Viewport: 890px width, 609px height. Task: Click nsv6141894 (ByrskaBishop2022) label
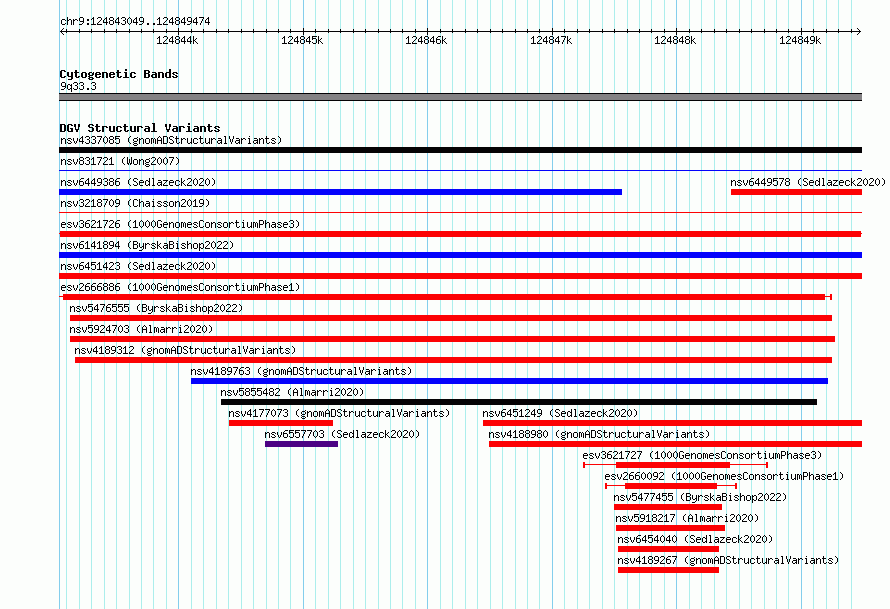pyautogui.click(x=147, y=245)
